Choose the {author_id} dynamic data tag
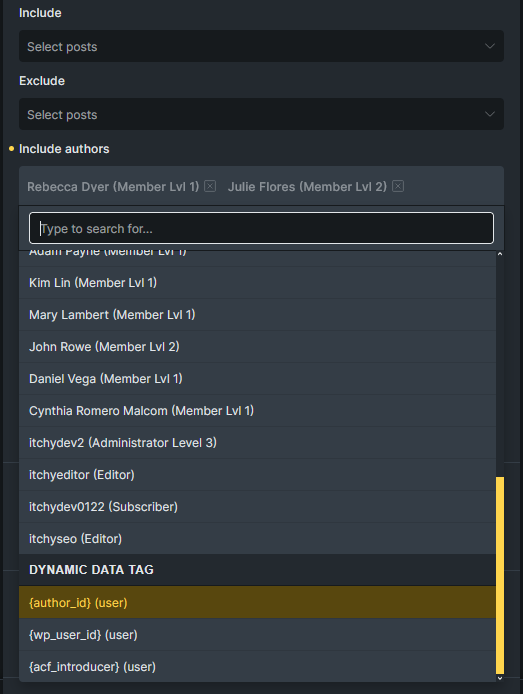The width and height of the screenshot is (523, 694). click(257, 602)
